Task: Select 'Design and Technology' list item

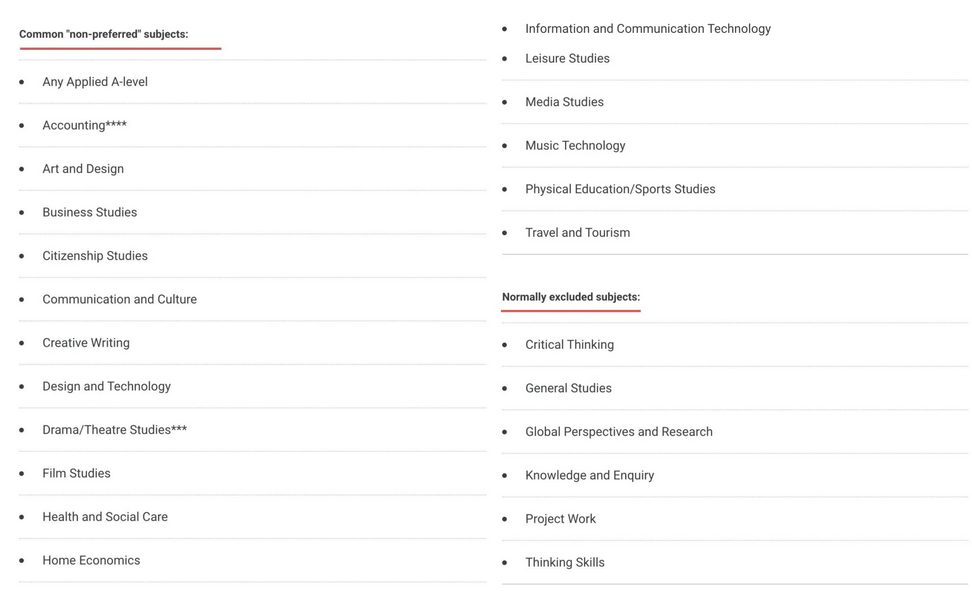Action: click(107, 386)
